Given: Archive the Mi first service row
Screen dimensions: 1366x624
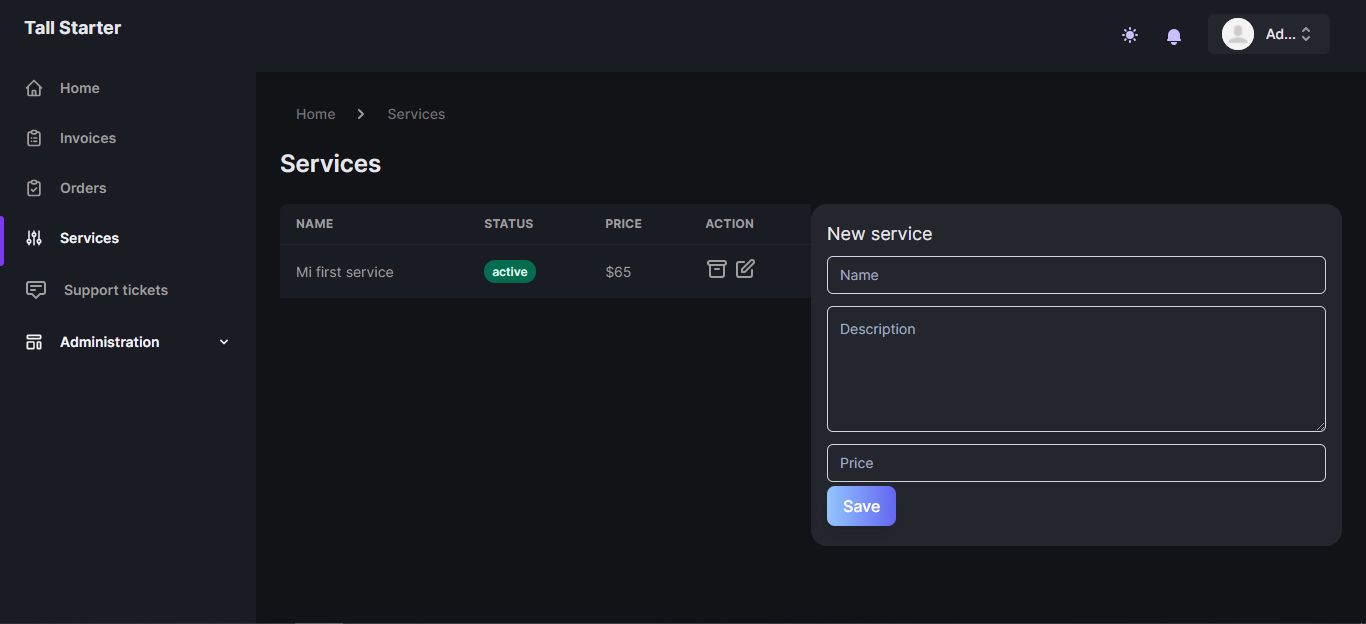Looking at the screenshot, I should 716,269.
